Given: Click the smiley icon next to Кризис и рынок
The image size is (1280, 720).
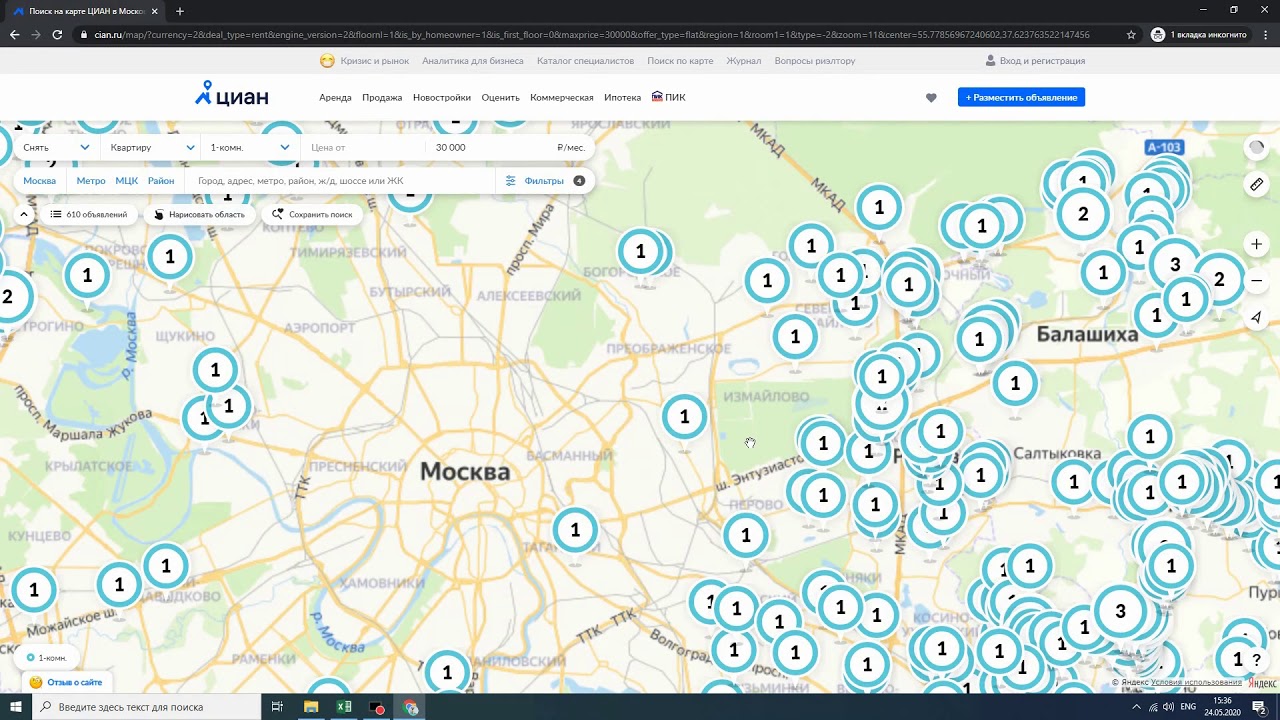Looking at the screenshot, I should [327, 61].
